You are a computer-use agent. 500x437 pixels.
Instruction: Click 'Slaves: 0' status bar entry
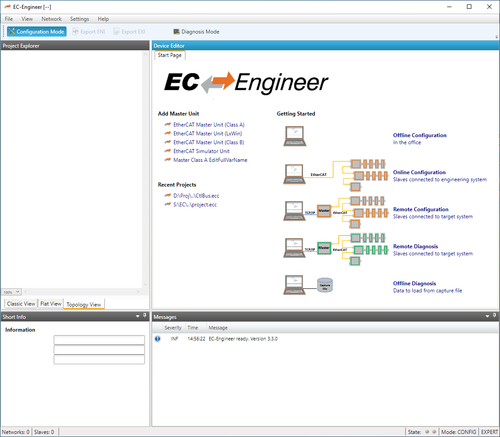[44, 432]
